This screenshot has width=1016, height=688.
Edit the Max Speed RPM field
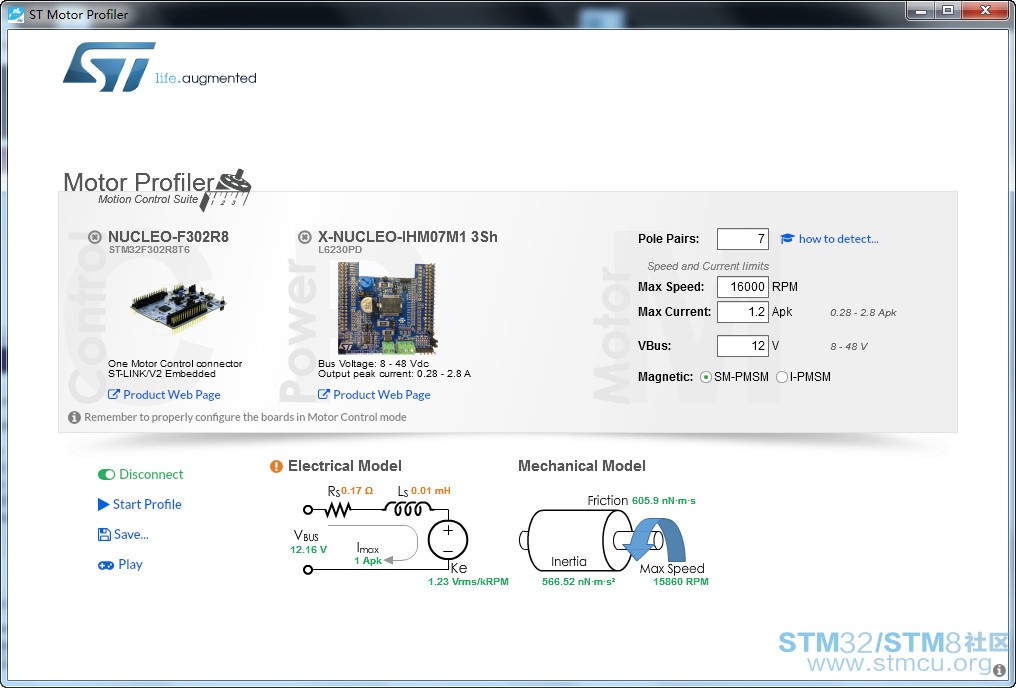point(743,287)
